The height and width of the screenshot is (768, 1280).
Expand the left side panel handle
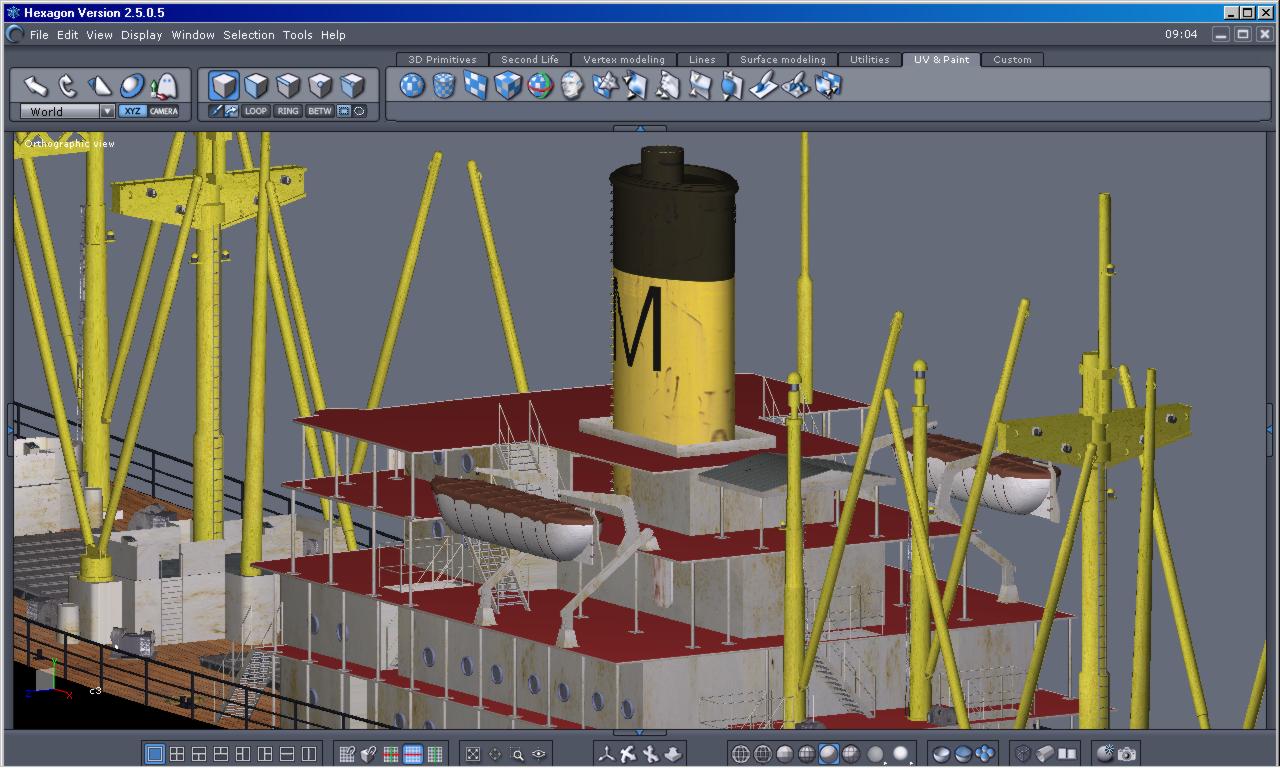[10, 430]
